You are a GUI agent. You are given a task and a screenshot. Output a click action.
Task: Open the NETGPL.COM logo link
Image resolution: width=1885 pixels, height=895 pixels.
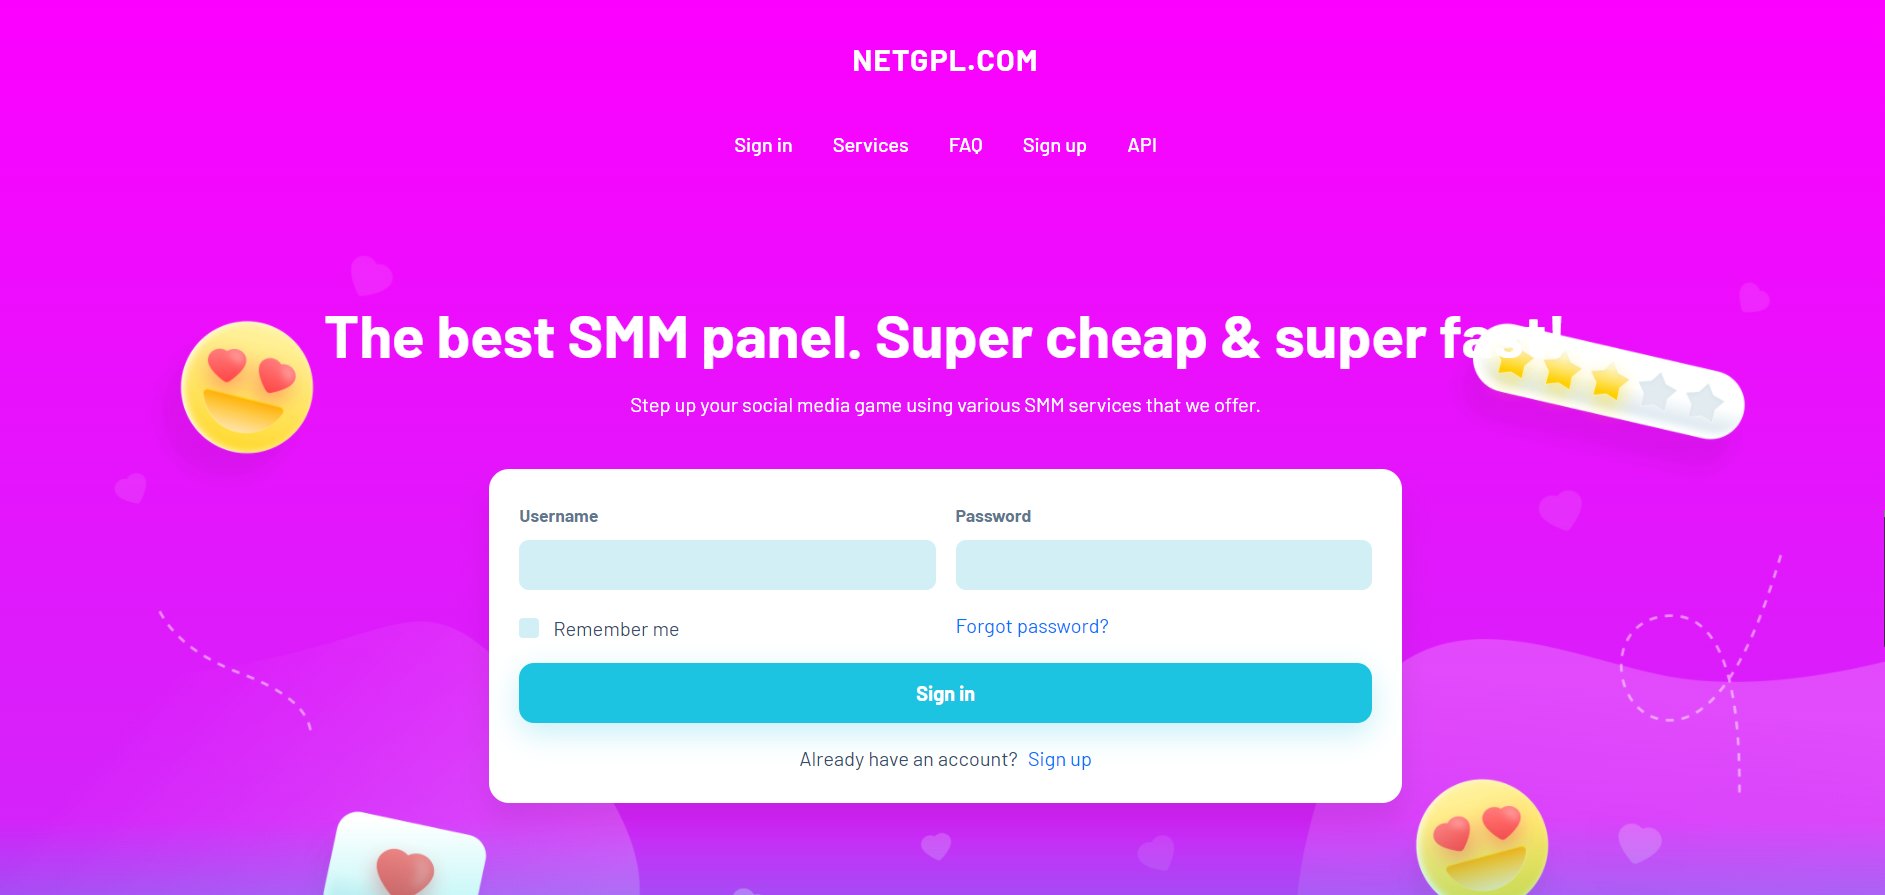945,61
